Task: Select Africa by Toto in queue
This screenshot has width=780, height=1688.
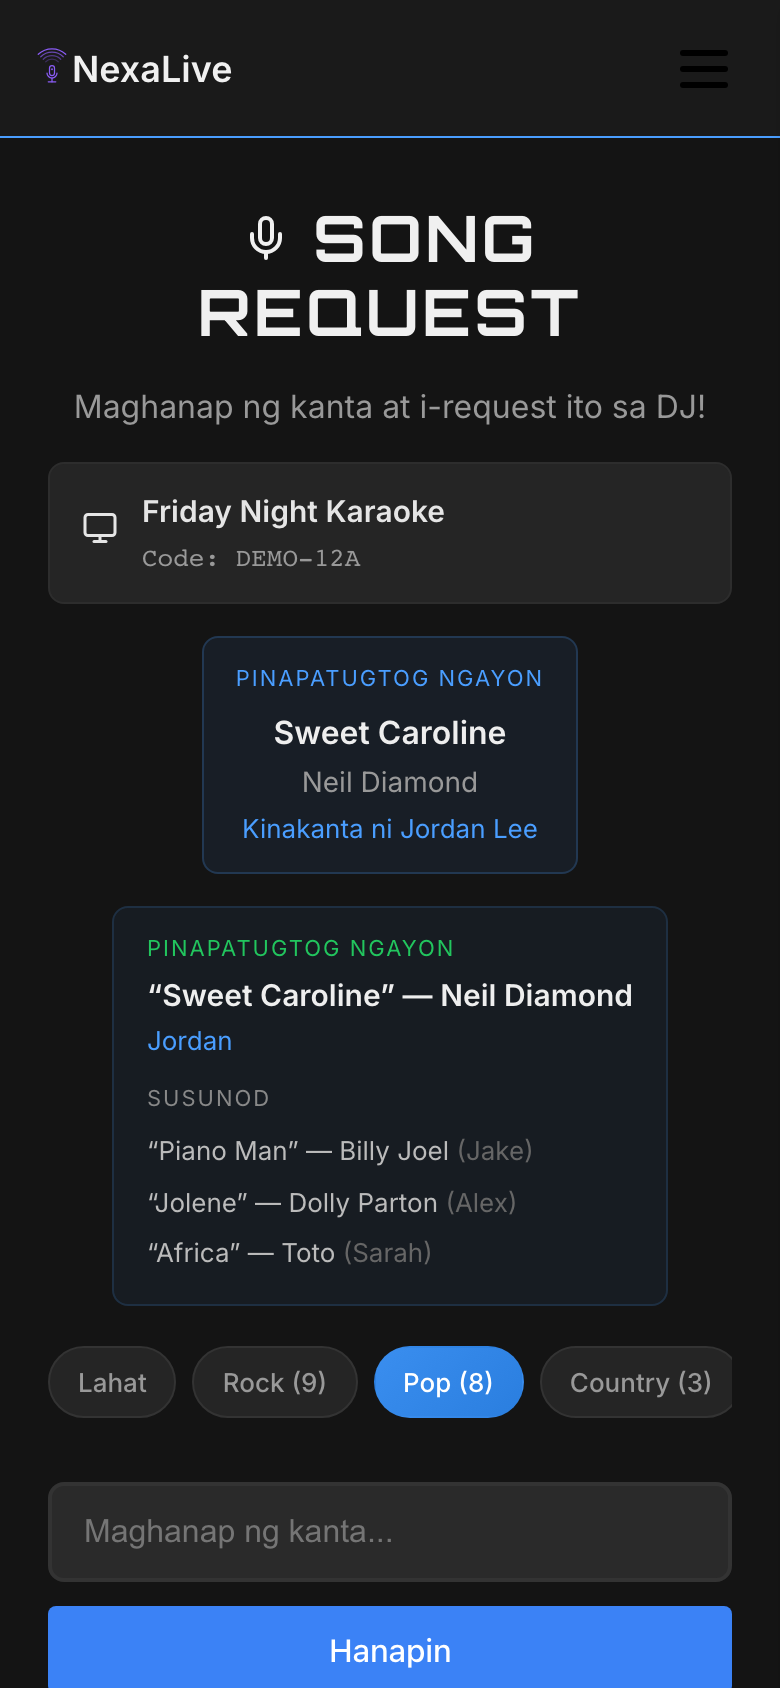Action: (x=290, y=1253)
